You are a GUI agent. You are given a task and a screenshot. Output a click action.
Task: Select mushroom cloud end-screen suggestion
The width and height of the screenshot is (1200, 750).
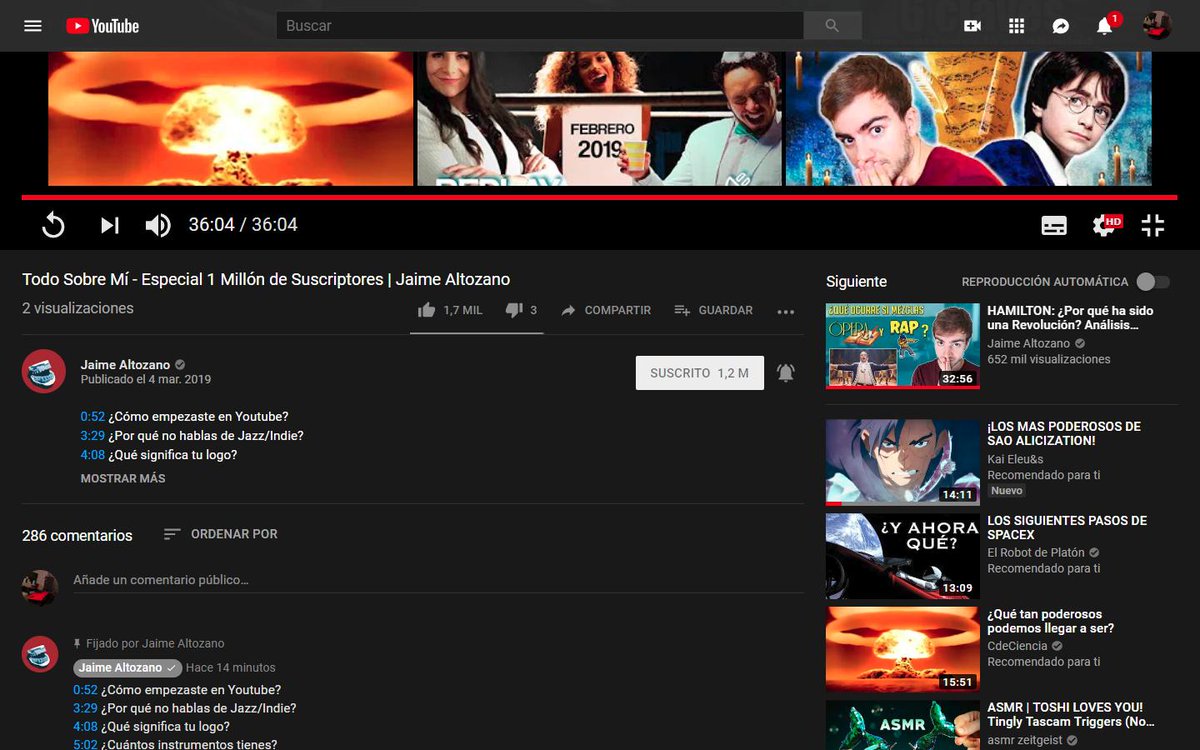tap(230, 119)
